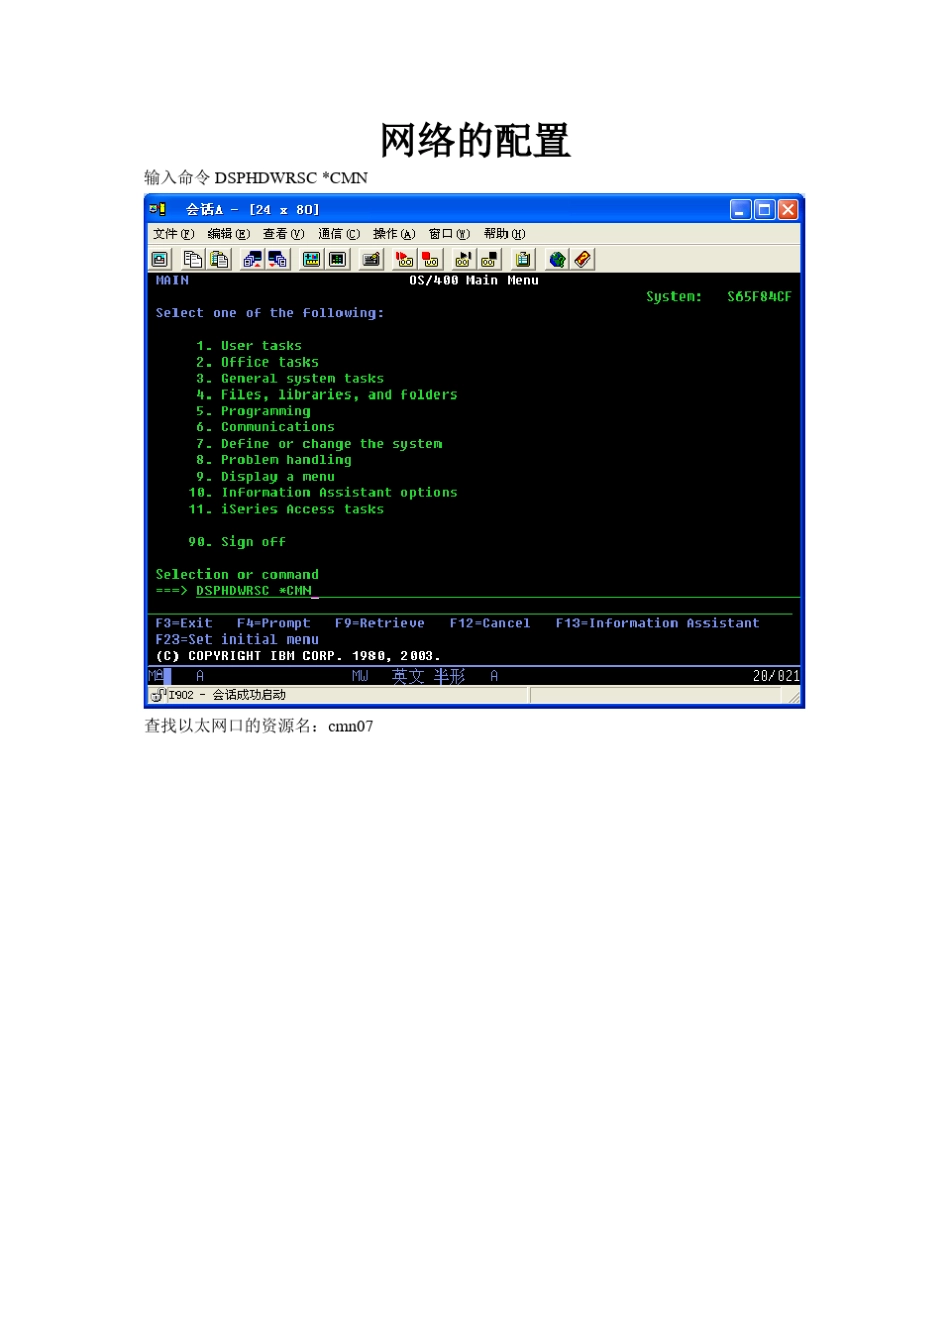The height and width of the screenshot is (1344, 950).
Task: Stop macro recording from toolbar
Action: (x=430, y=259)
